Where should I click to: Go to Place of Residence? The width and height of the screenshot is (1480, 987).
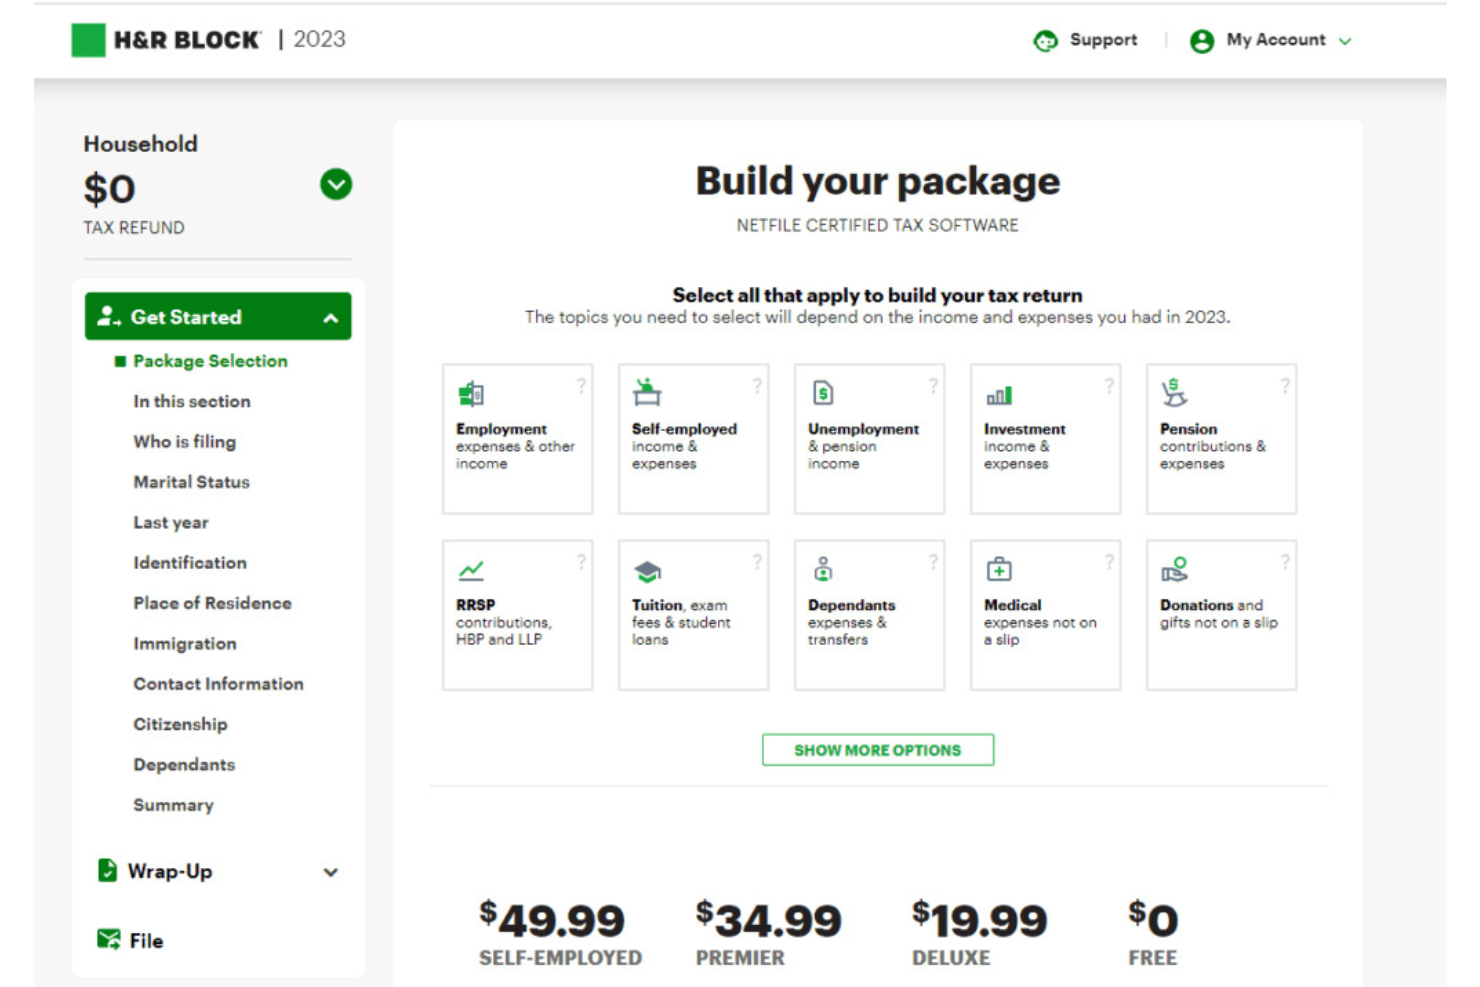[x=213, y=603]
